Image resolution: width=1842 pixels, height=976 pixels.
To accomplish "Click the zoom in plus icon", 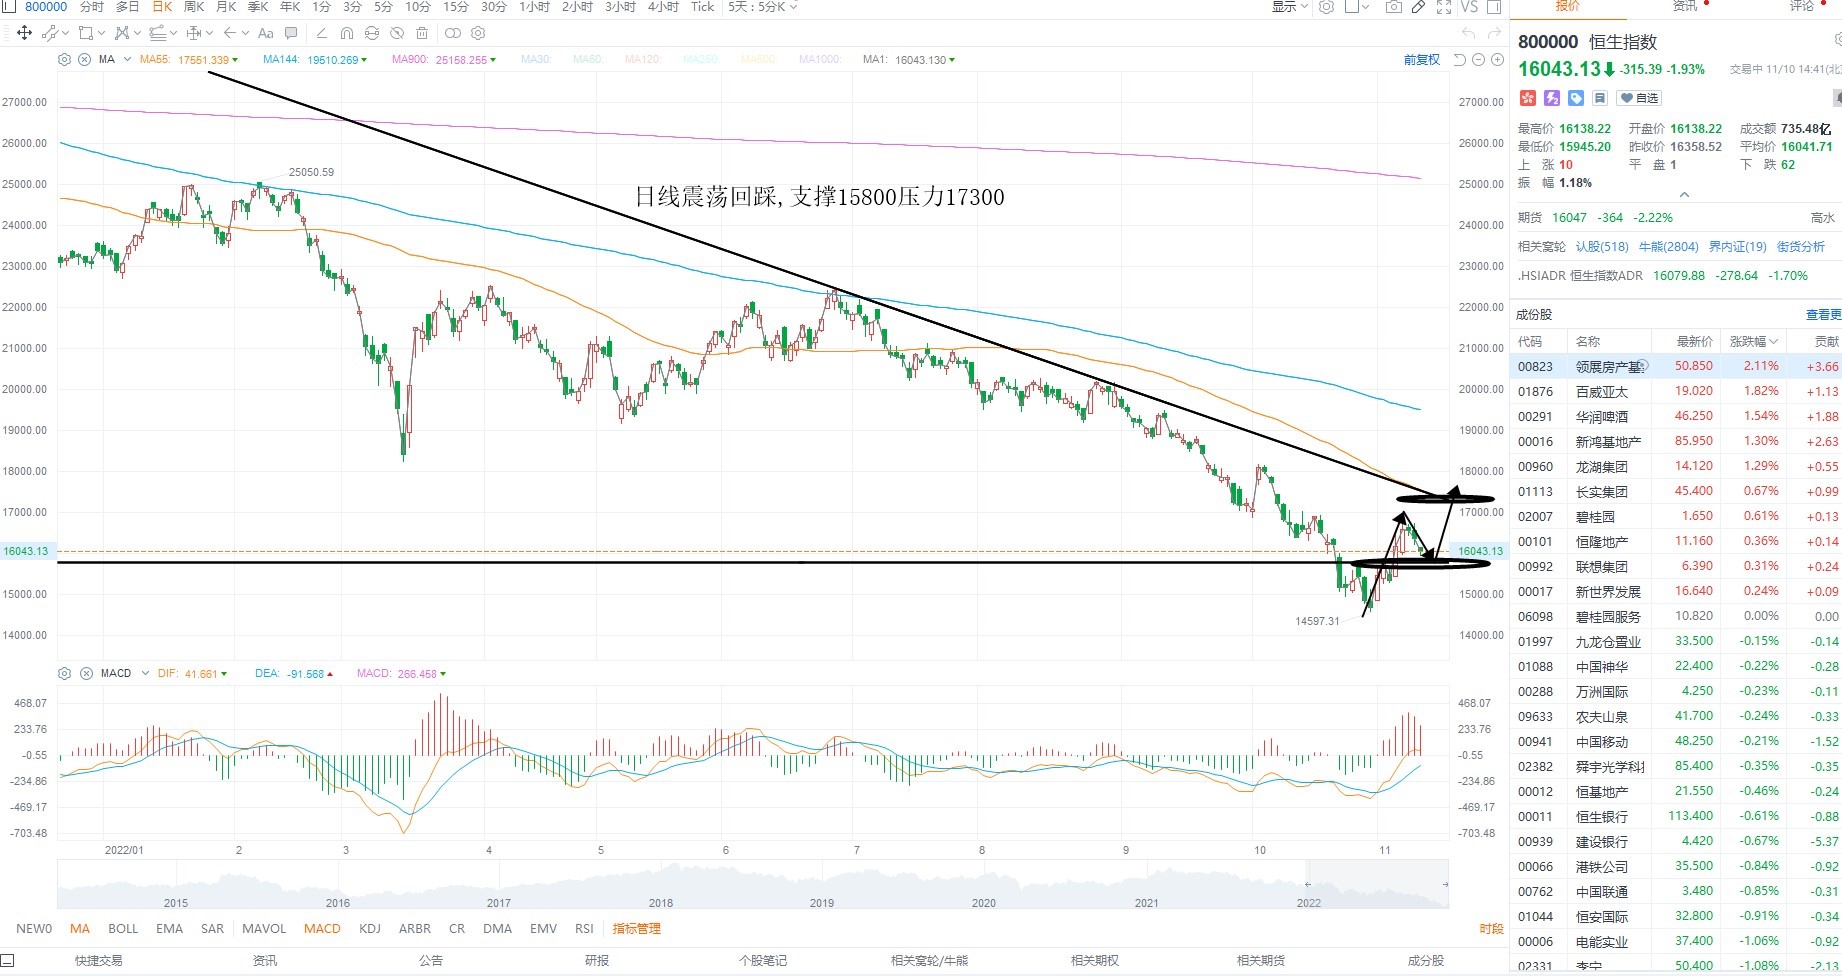I will 1498,60.
